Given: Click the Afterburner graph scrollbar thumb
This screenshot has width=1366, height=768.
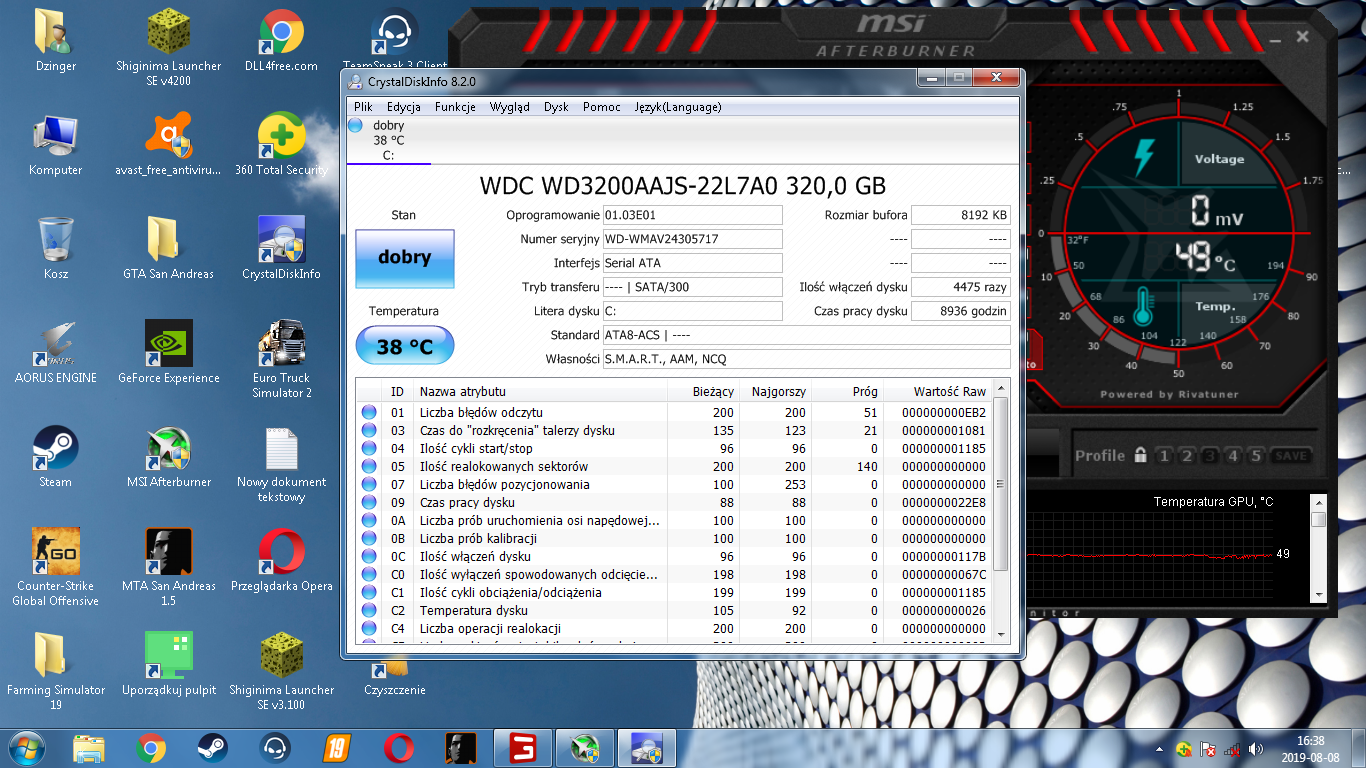Looking at the screenshot, I should (x=1319, y=519).
